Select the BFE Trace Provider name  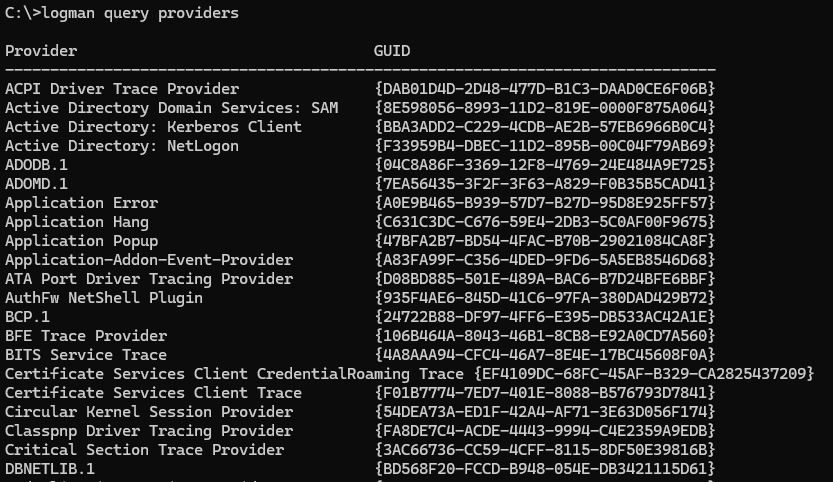pyautogui.click(x=86, y=336)
